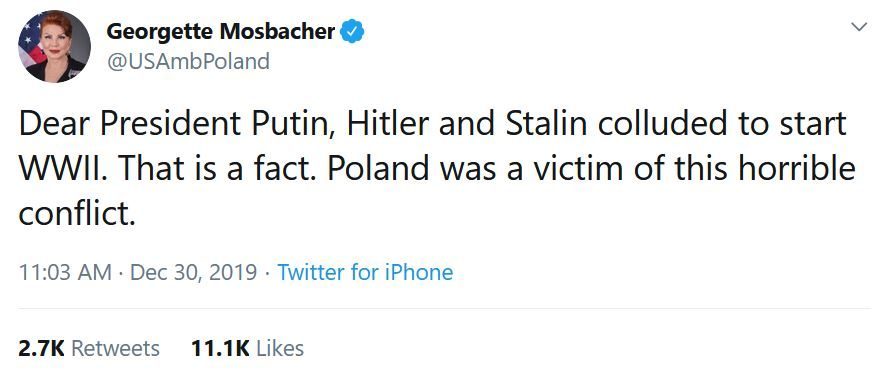Click the Retweets label
The height and width of the screenshot is (380, 886).
[x=115, y=348]
